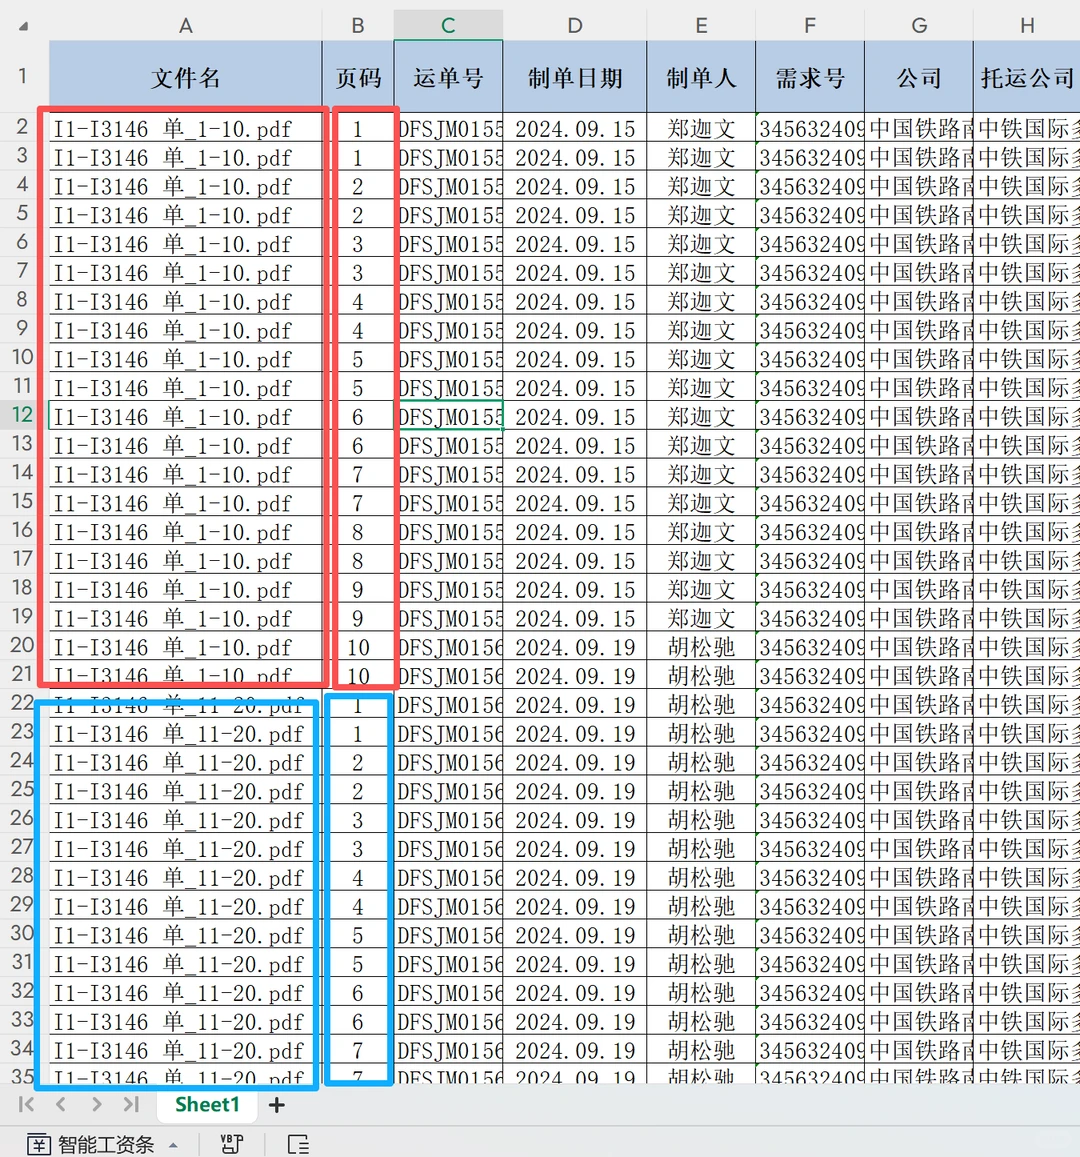Click the document outline icon in bottom bar
This screenshot has width=1080, height=1157.
[297, 1143]
